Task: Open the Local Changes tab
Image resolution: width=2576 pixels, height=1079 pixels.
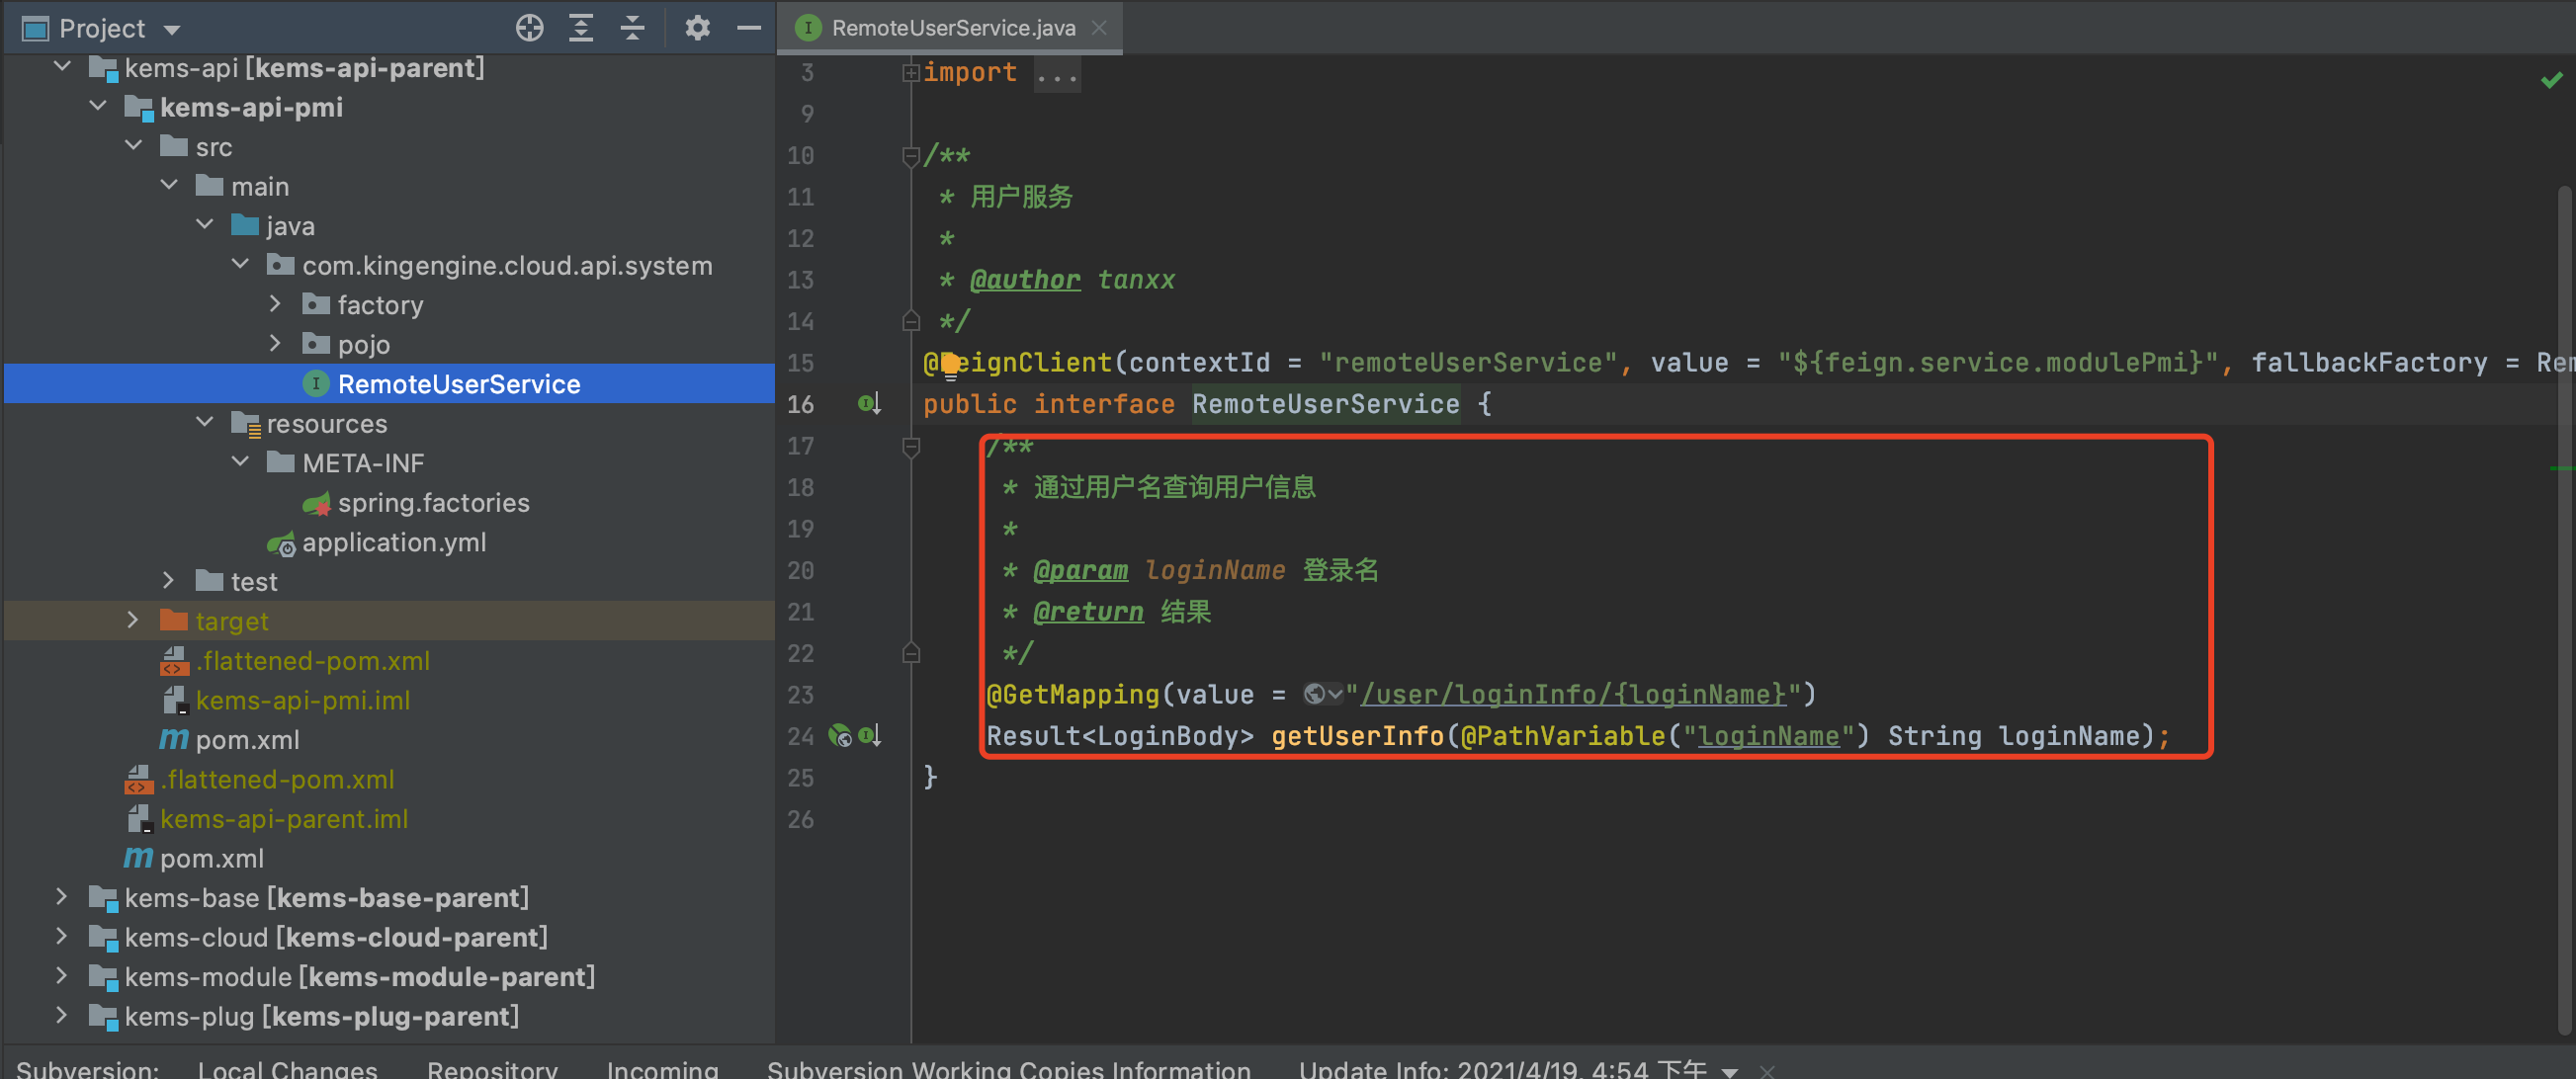Action: click(x=287, y=1068)
